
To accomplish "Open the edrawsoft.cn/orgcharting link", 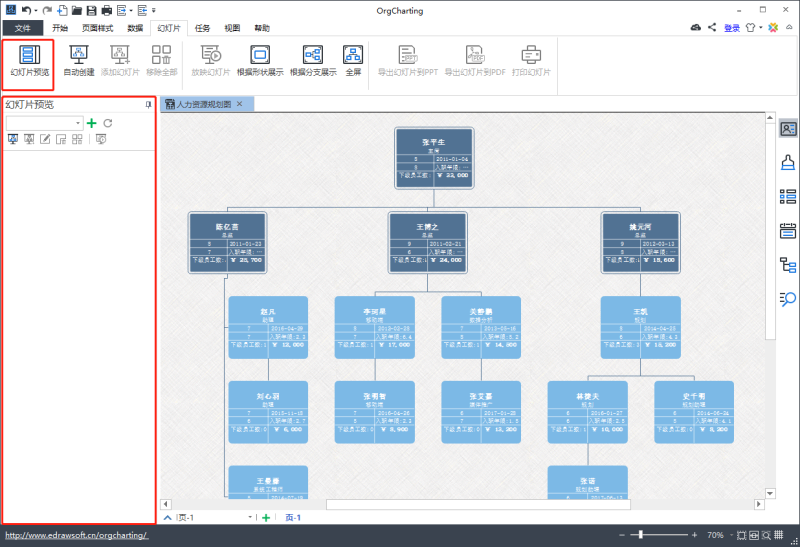I will pos(76,535).
